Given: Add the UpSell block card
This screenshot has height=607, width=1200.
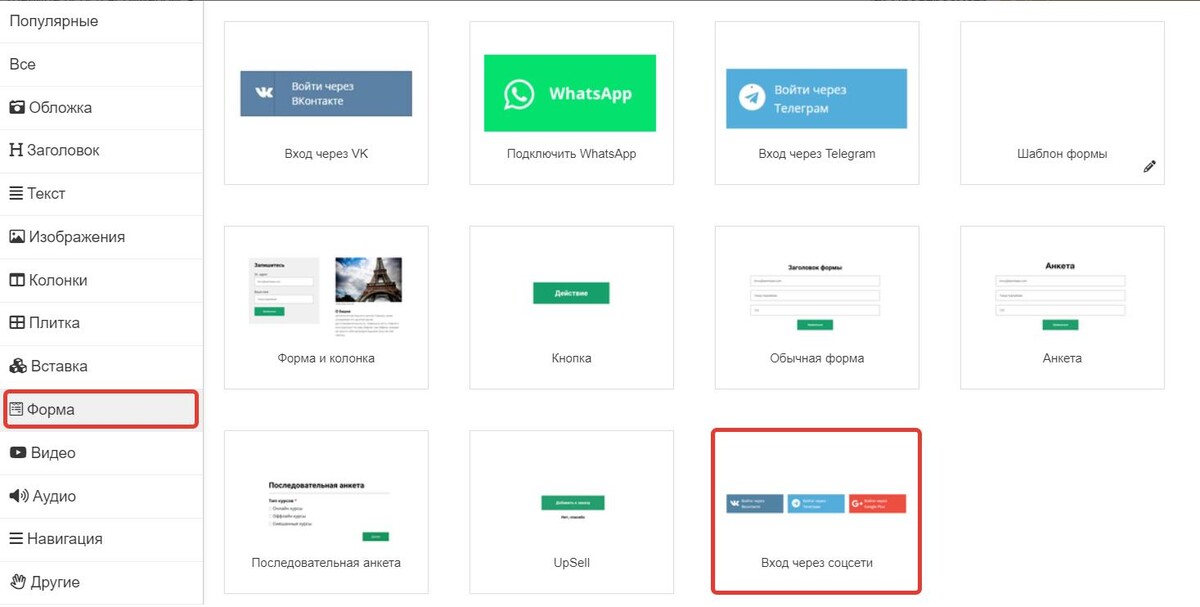Looking at the screenshot, I should click(x=571, y=512).
